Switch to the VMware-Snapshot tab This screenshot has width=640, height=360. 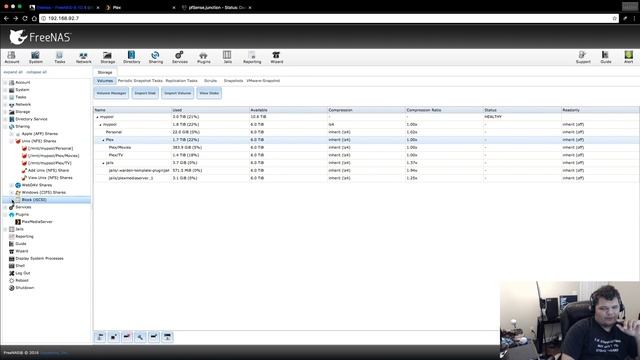point(263,81)
